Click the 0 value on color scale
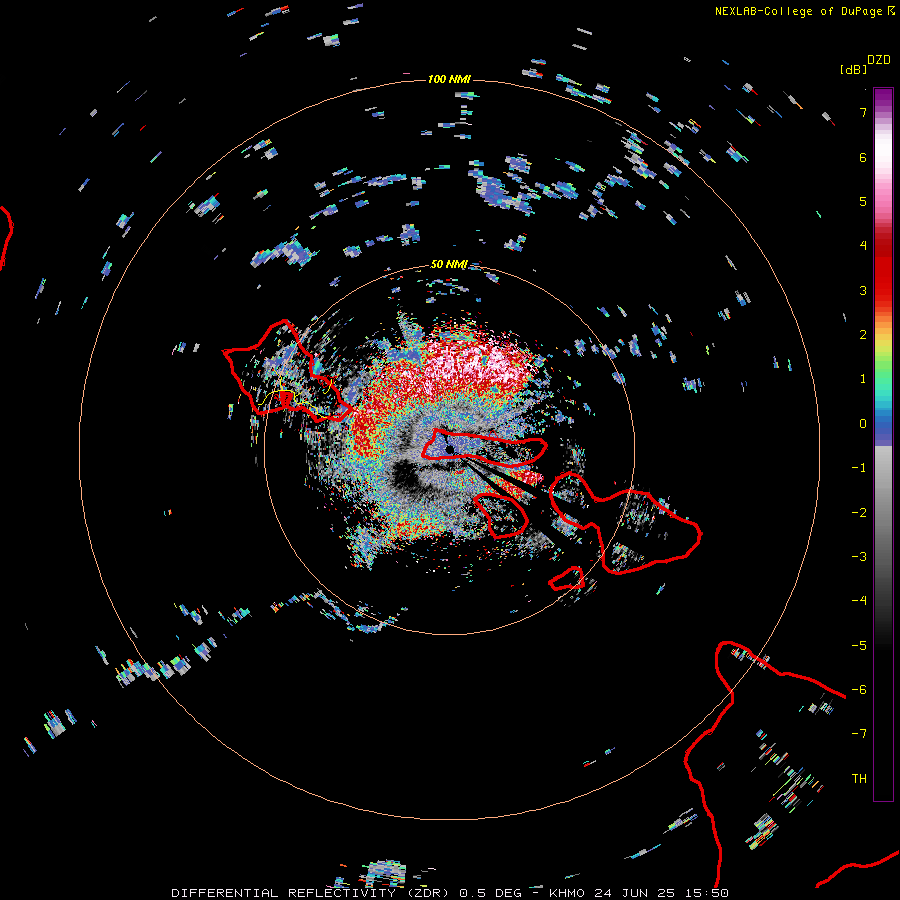Screen dimensions: 900x900 [x=863, y=424]
